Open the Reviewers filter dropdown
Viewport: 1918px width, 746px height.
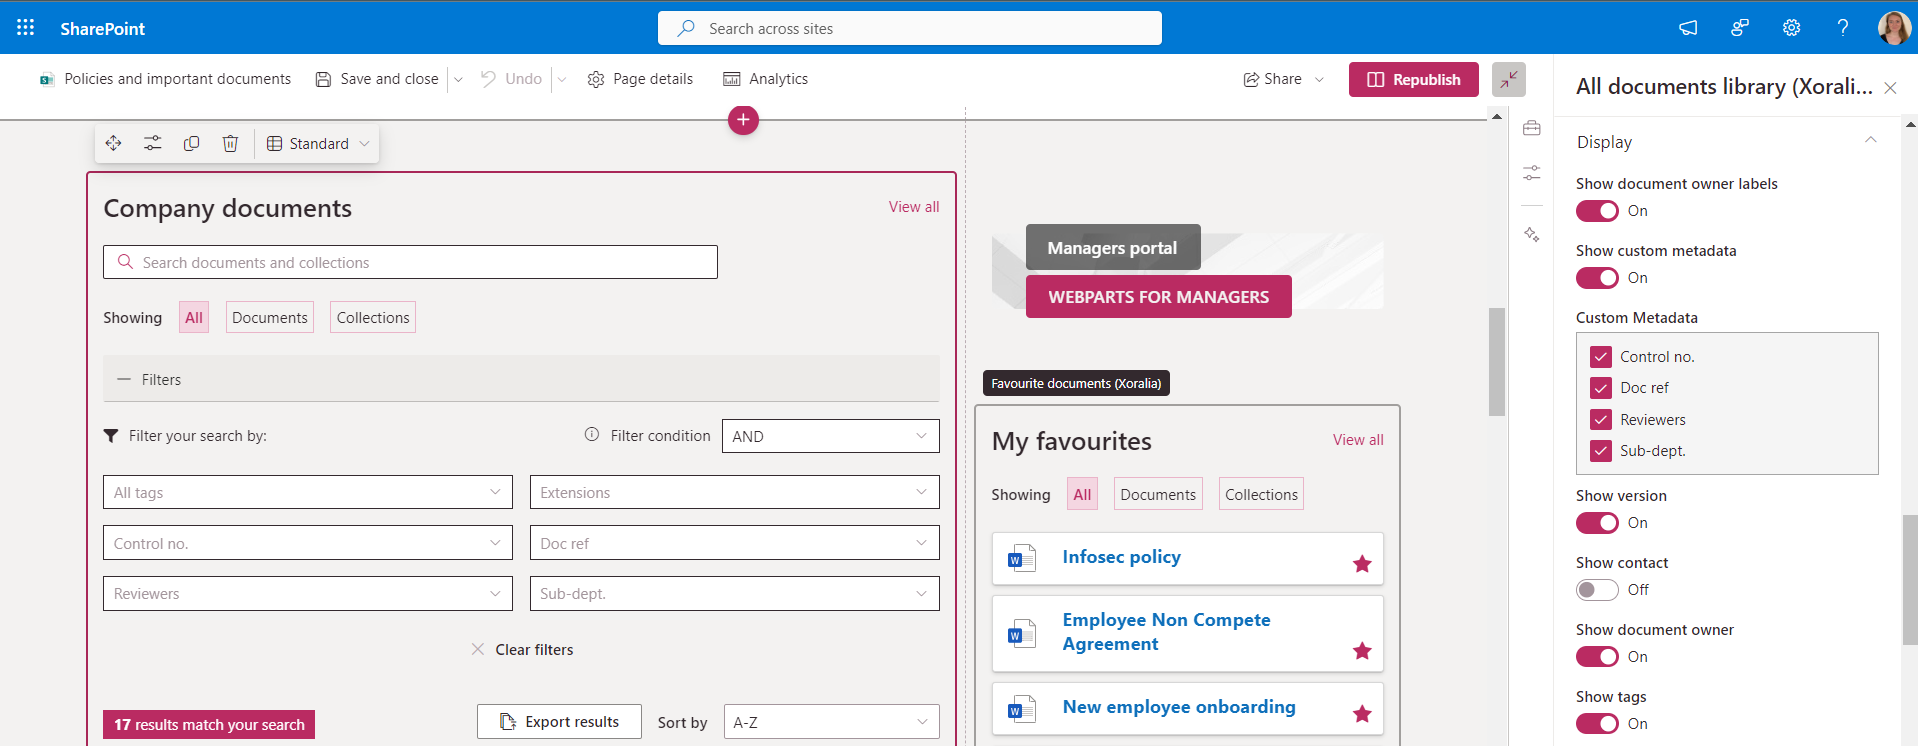coord(308,593)
